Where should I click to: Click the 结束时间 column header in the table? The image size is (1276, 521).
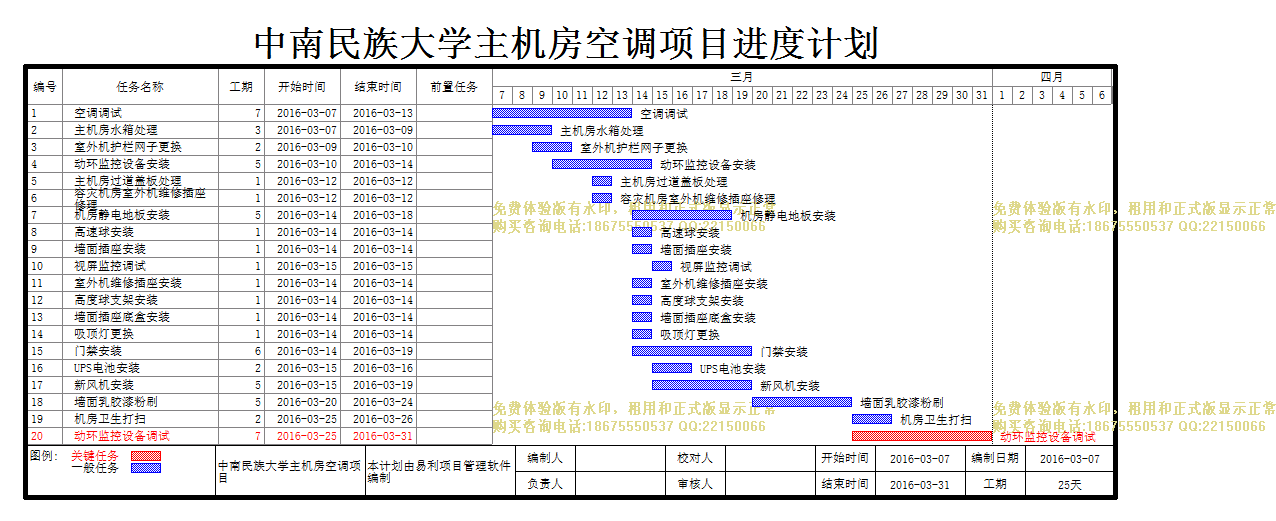378,87
